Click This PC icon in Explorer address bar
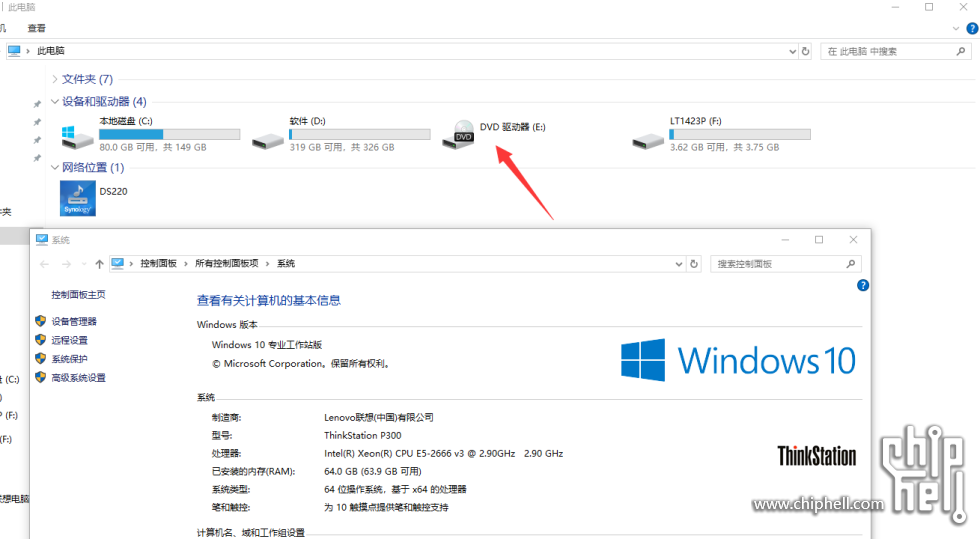The height and width of the screenshot is (539, 980). coord(14,51)
